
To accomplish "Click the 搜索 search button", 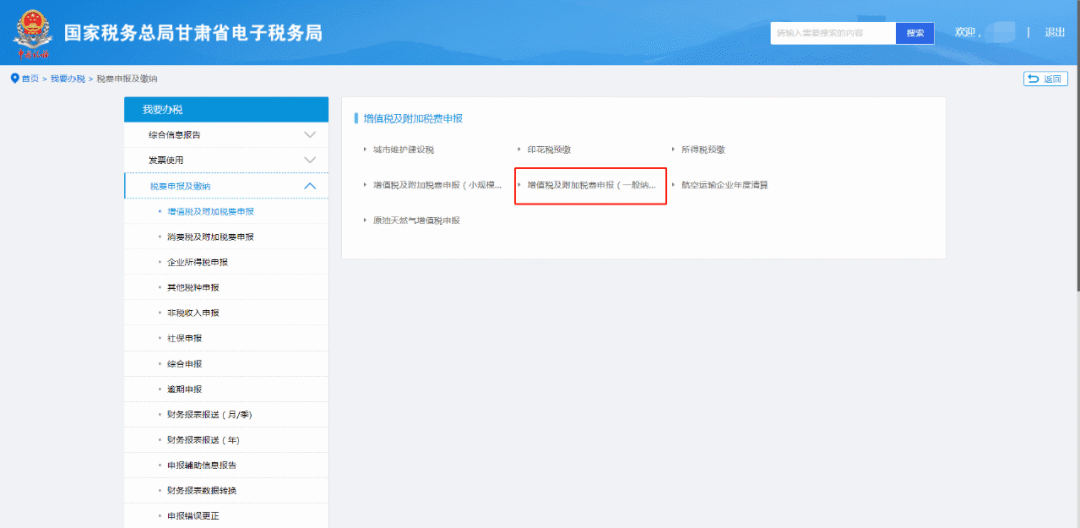I will coord(915,33).
